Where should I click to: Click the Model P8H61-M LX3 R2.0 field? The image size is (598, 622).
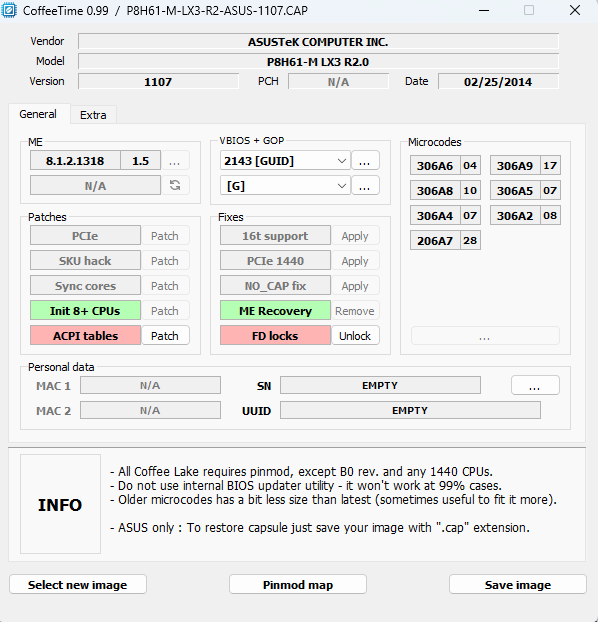(318, 61)
